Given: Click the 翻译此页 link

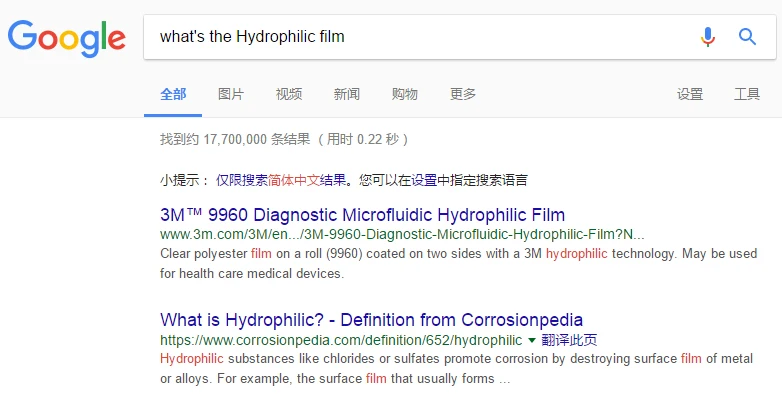Looking at the screenshot, I should [x=569, y=341].
